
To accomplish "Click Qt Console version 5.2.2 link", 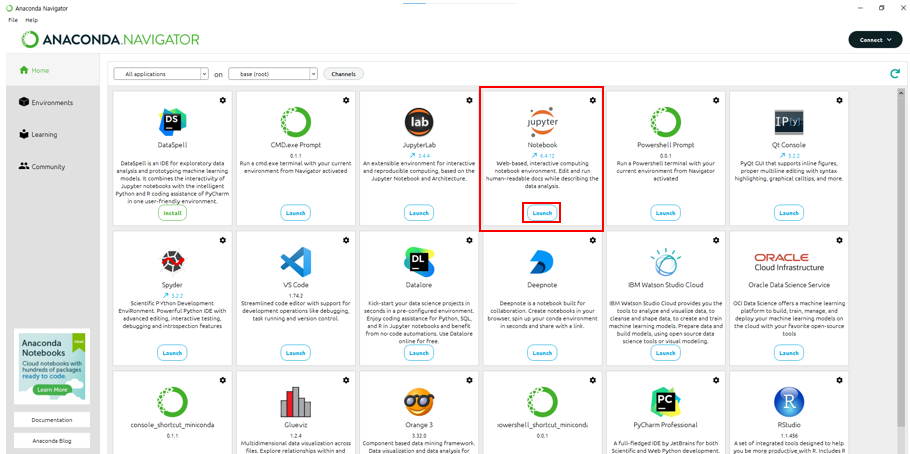I will (789, 156).
